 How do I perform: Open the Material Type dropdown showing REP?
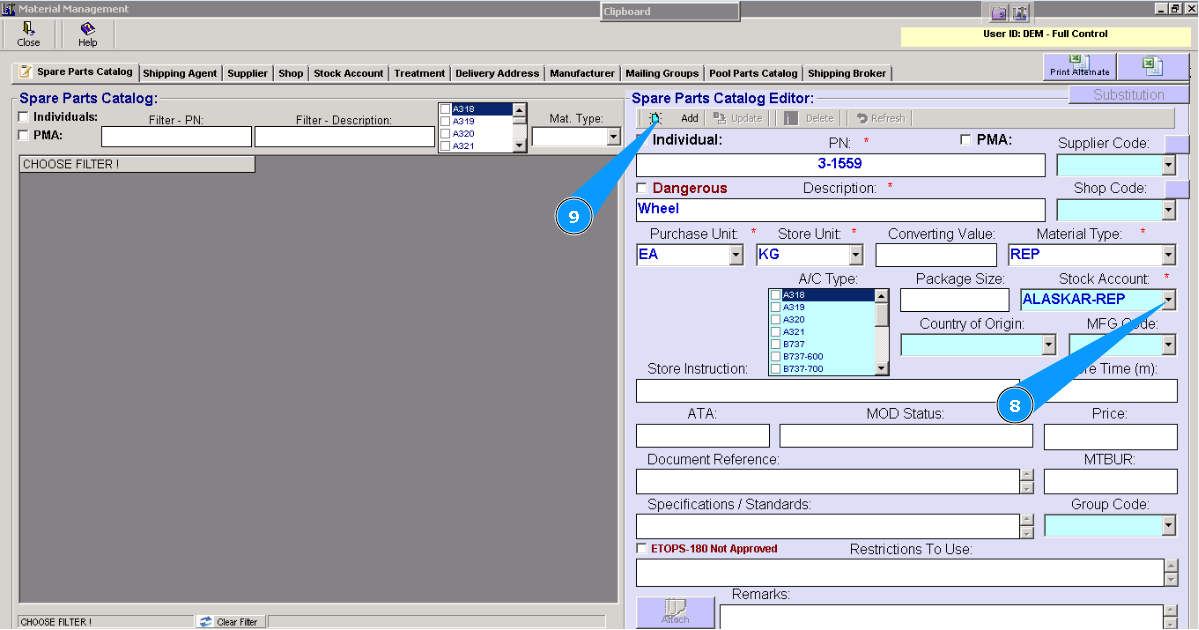pyautogui.click(x=1168, y=255)
